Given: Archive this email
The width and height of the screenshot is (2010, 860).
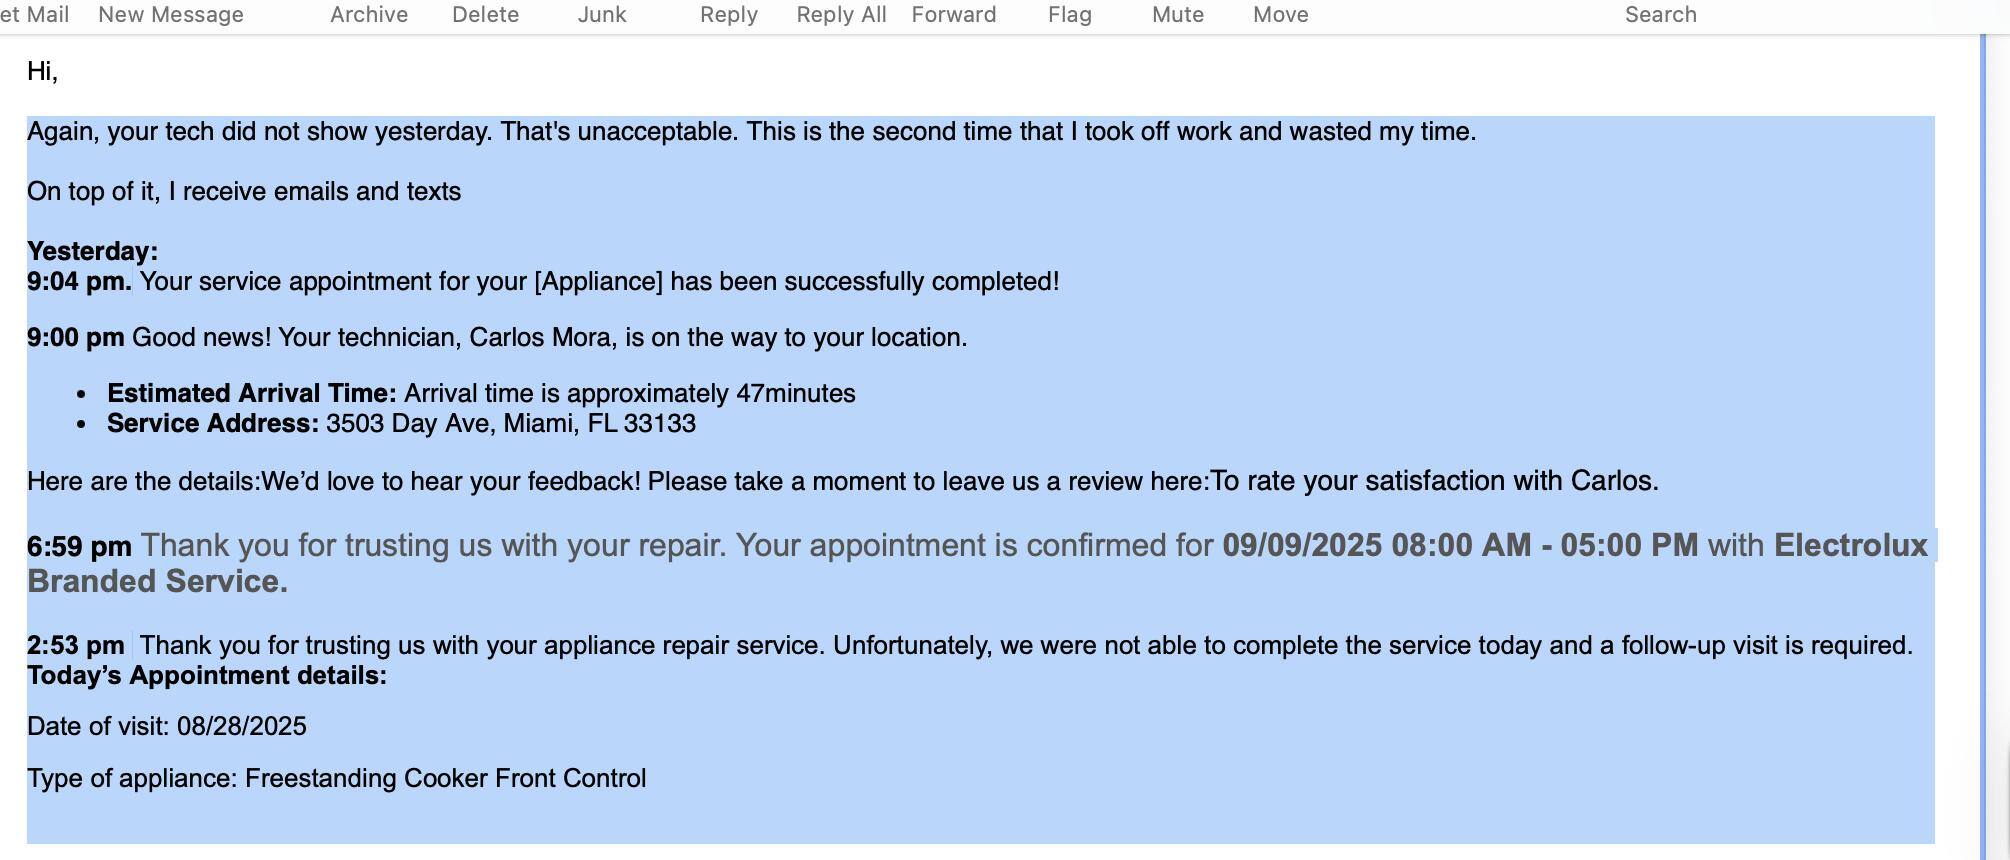Looking at the screenshot, I should [368, 14].
